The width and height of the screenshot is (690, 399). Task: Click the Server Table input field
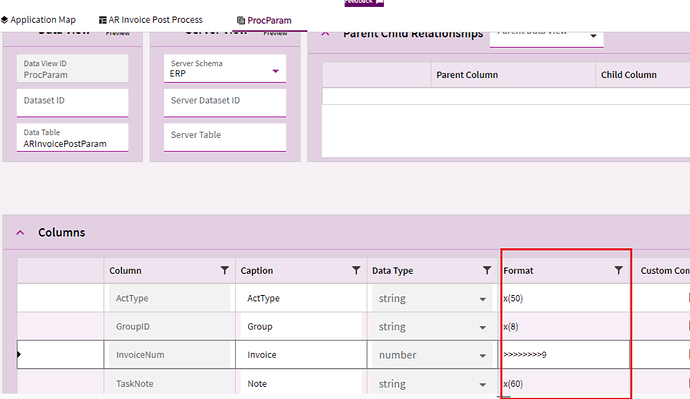click(x=225, y=138)
